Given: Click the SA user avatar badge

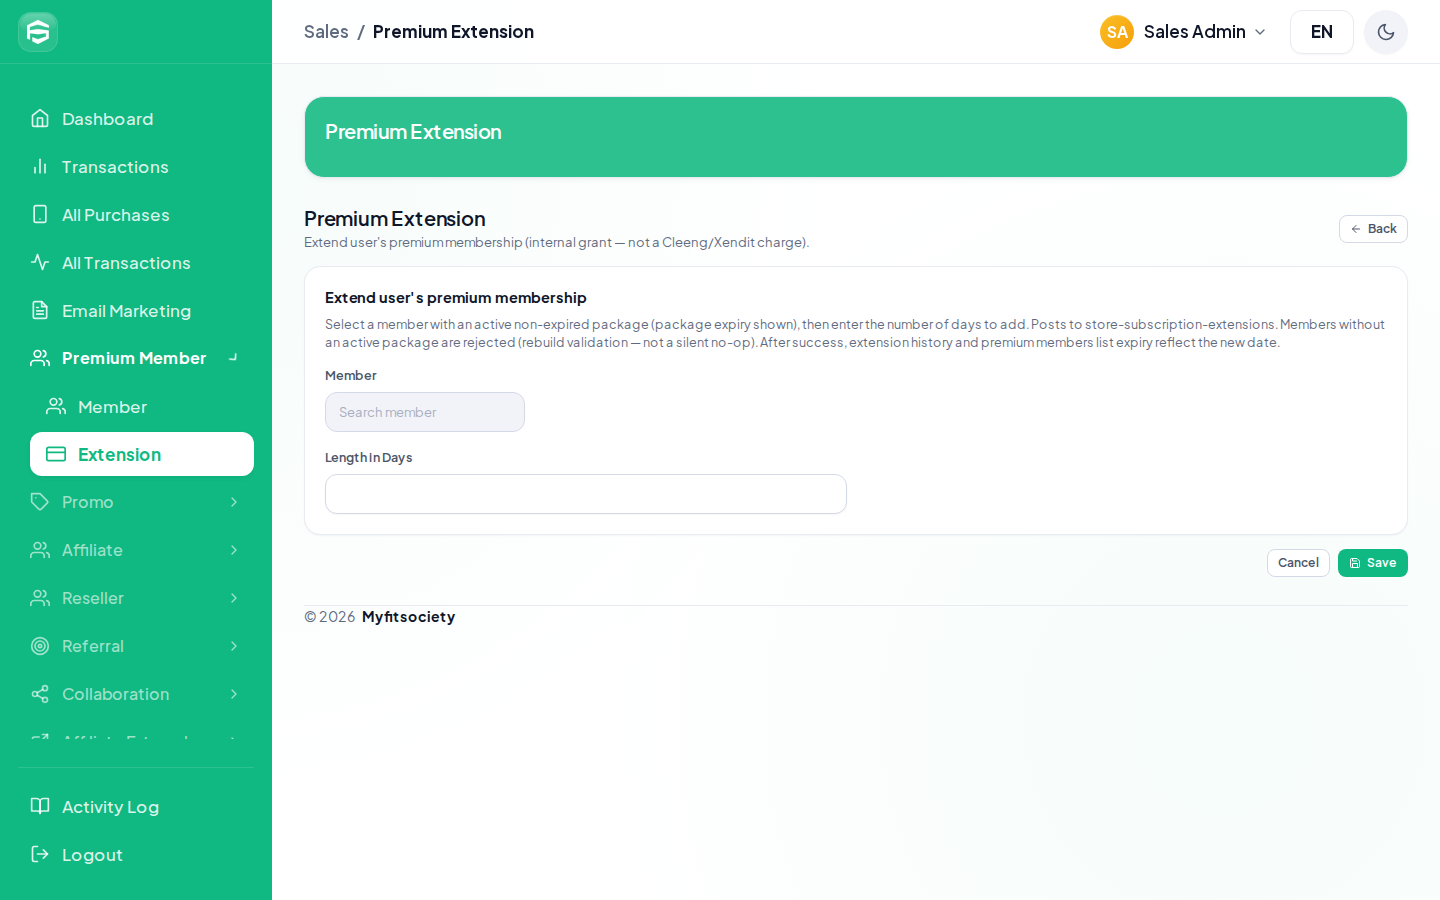Looking at the screenshot, I should pyautogui.click(x=1117, y=32).
